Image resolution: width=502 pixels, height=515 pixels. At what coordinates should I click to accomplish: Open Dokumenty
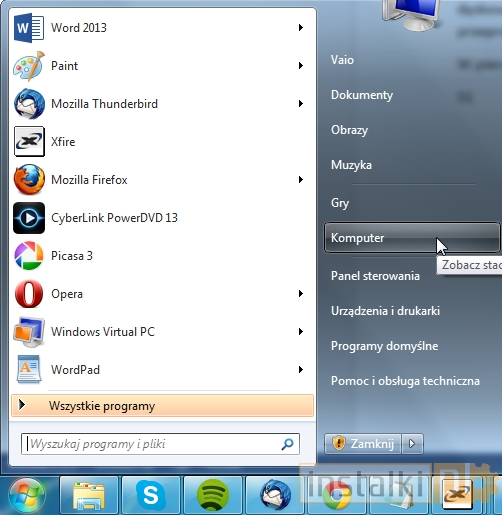pos(362,95)
